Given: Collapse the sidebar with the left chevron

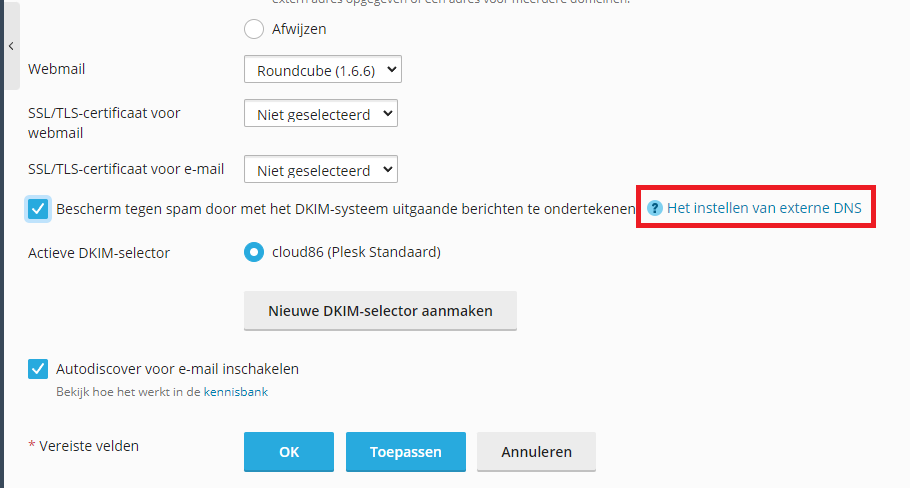Looking at the screenshot, I should 11,46.
